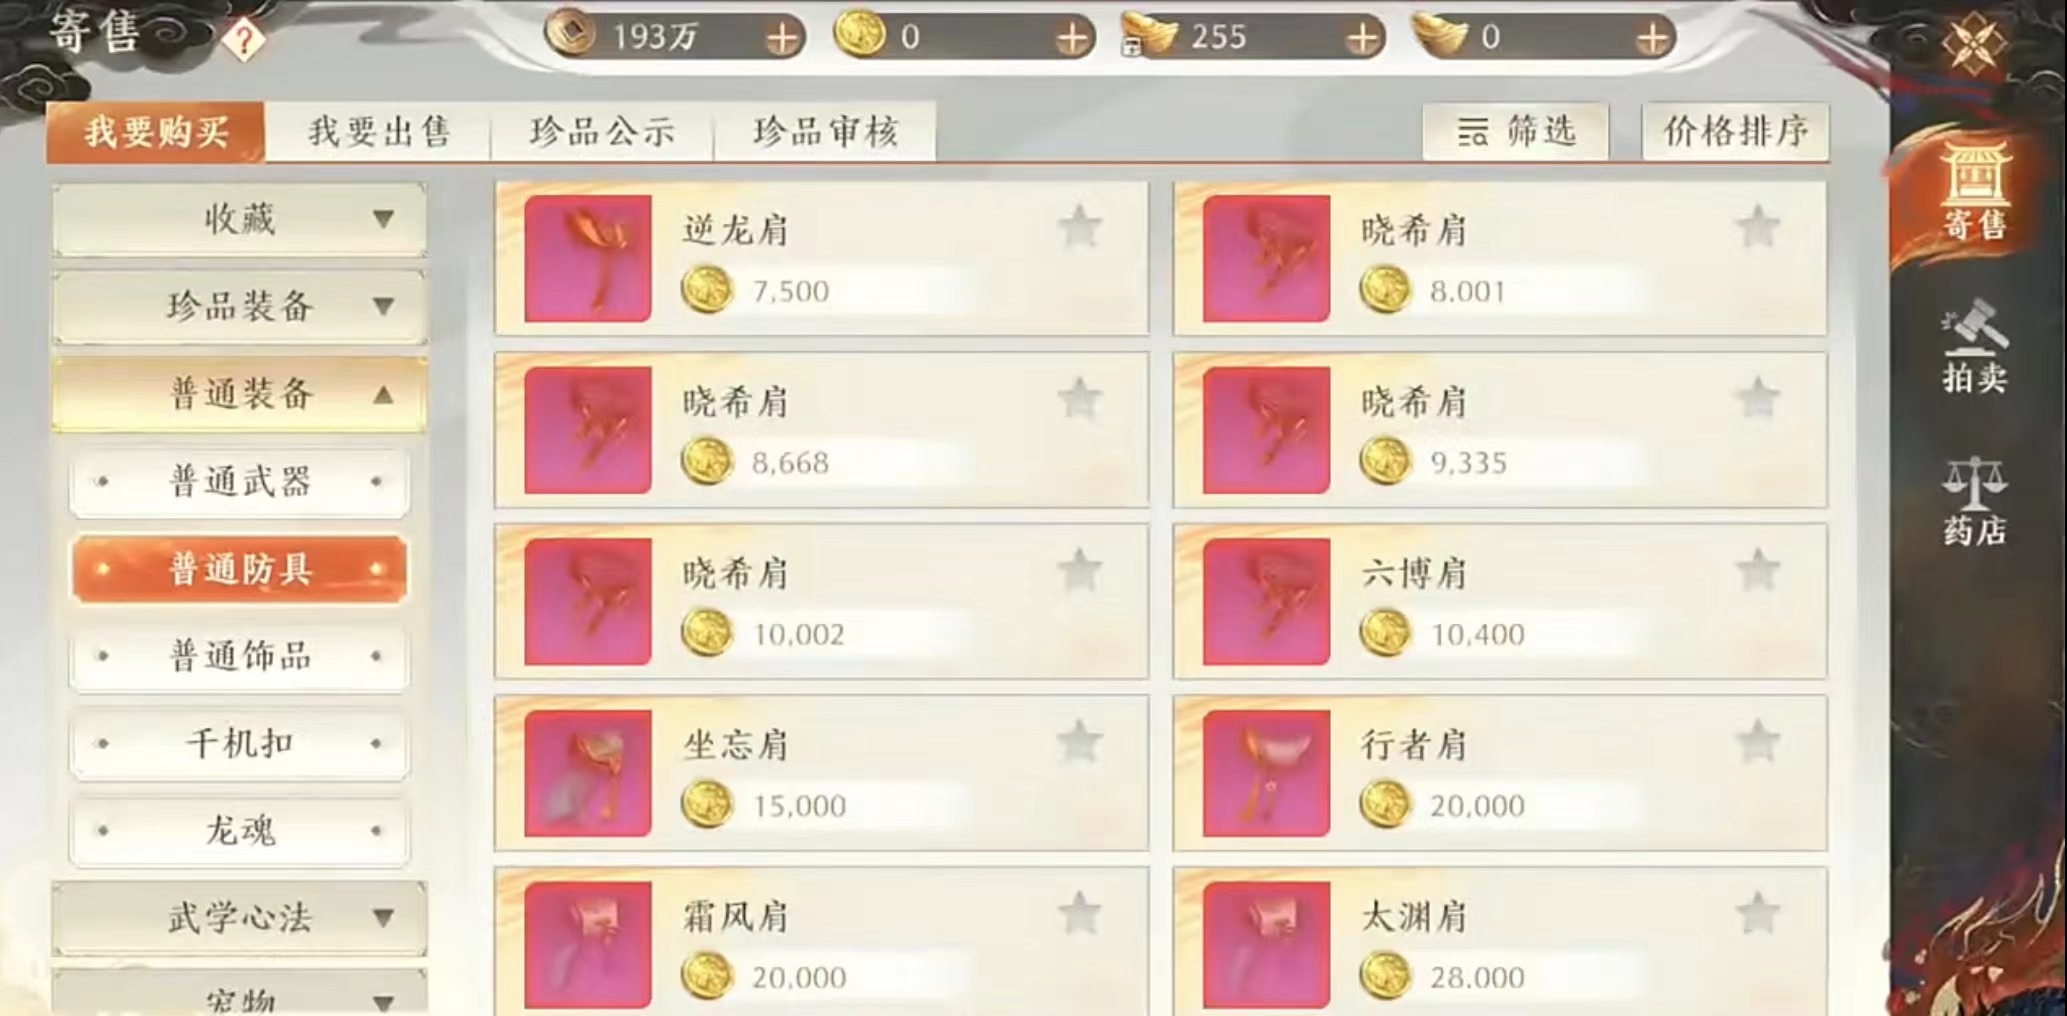2067x1016 pixels.
Task: Toggle favorite star on 六博肩
Action: pyautogui.click(x=1758, y=572)
